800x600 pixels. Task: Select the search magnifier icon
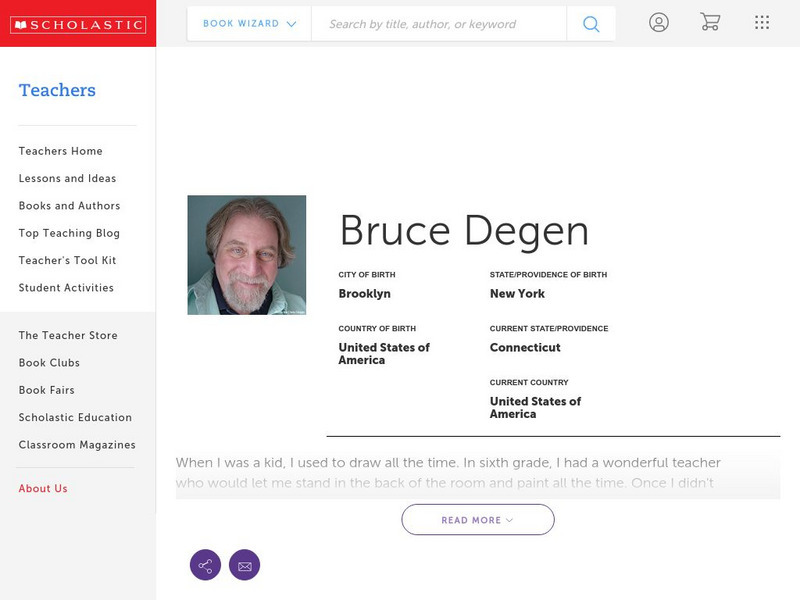(590, 22)
